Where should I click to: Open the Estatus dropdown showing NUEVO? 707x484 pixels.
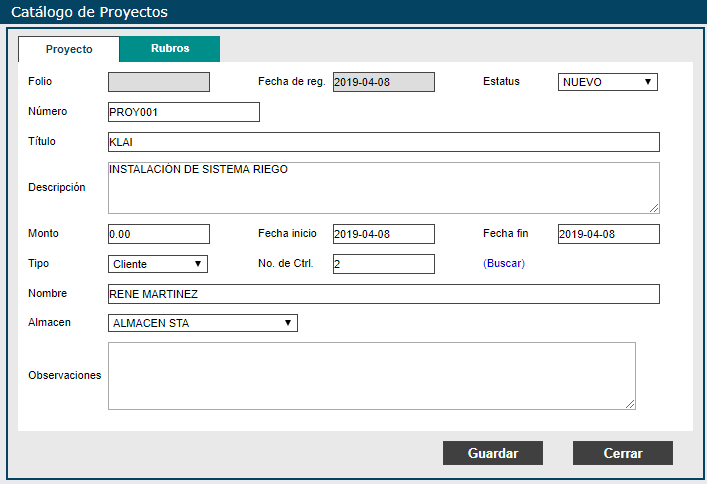coord(607,82)
